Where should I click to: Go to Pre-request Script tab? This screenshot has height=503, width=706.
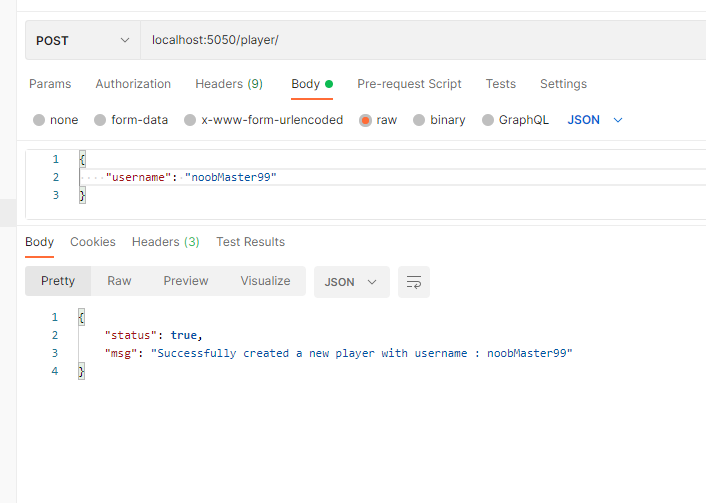coord(409,84)
